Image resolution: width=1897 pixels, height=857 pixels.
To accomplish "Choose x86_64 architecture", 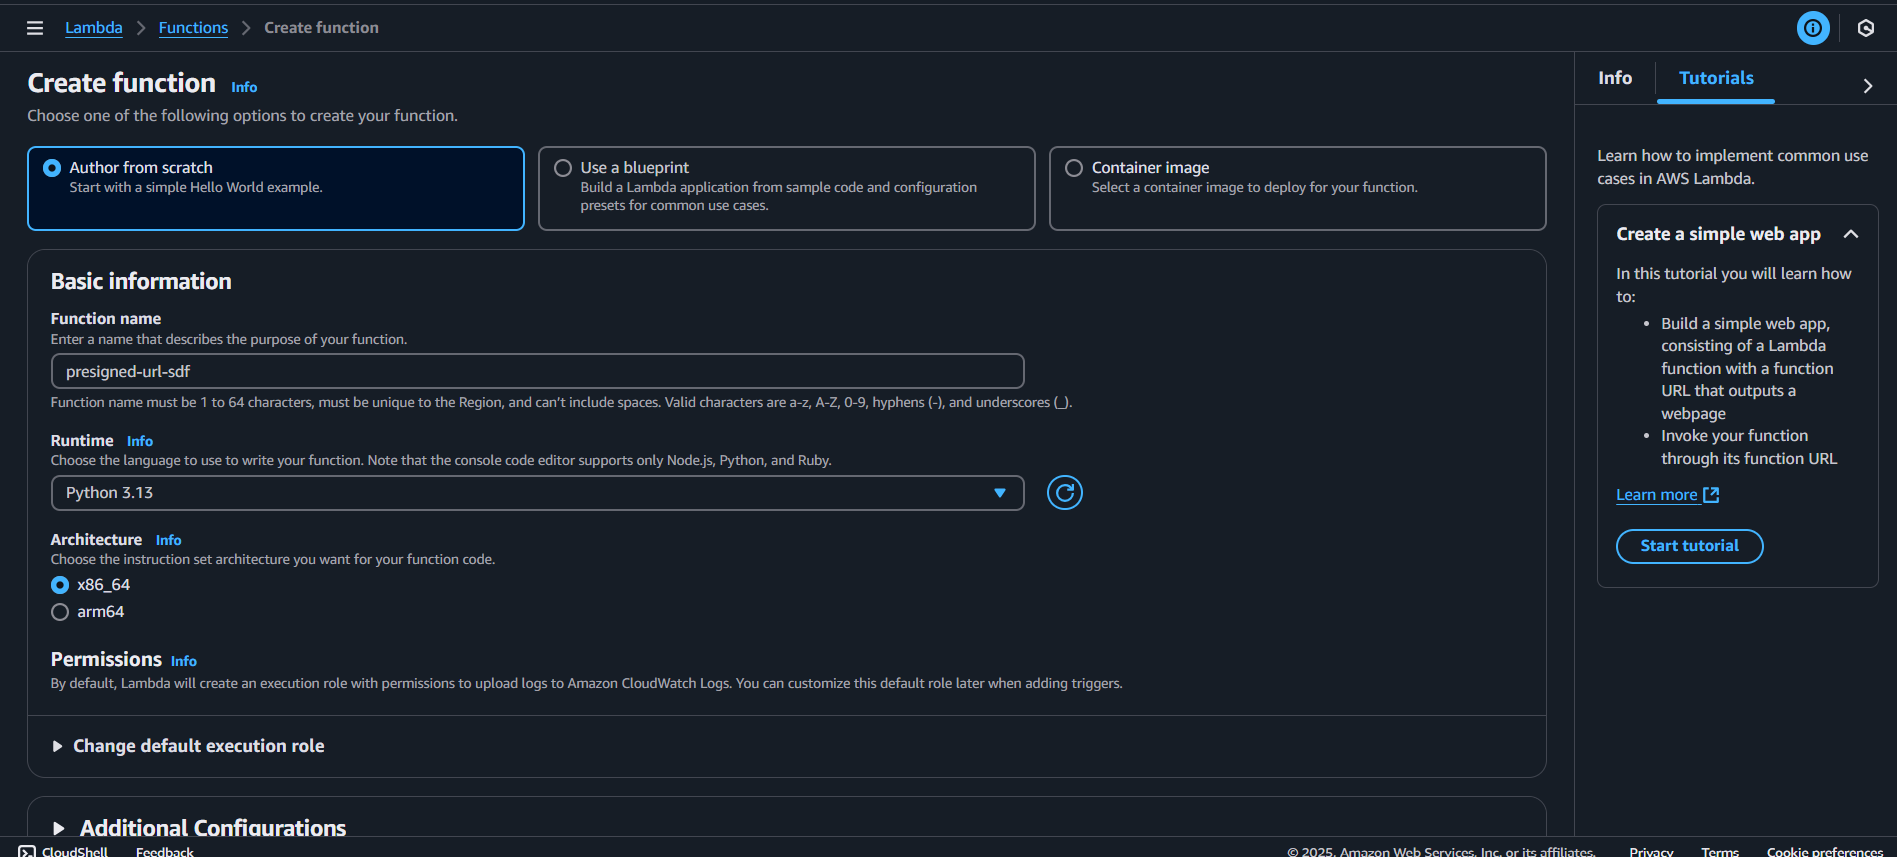I will pyautogui.click(x=60, y=585).
